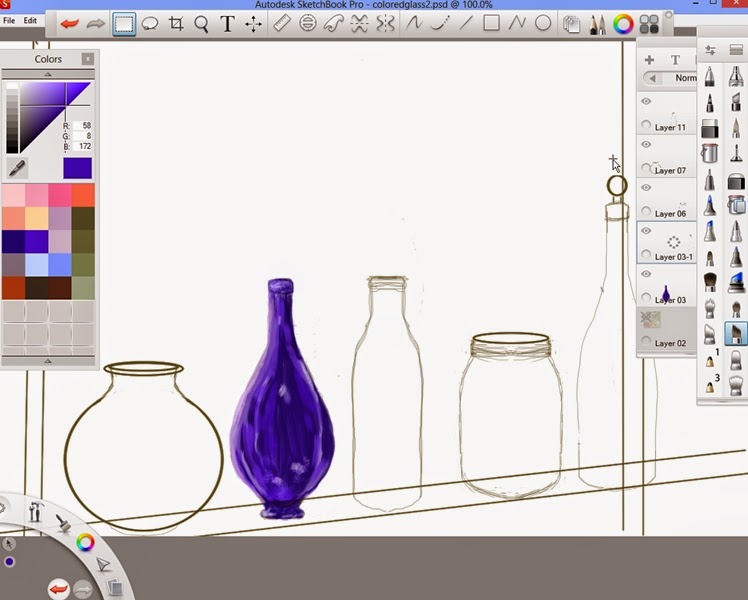Click the B value field showing 172
The width and height of the screenshot is (748, 600).
pos(83,146)
